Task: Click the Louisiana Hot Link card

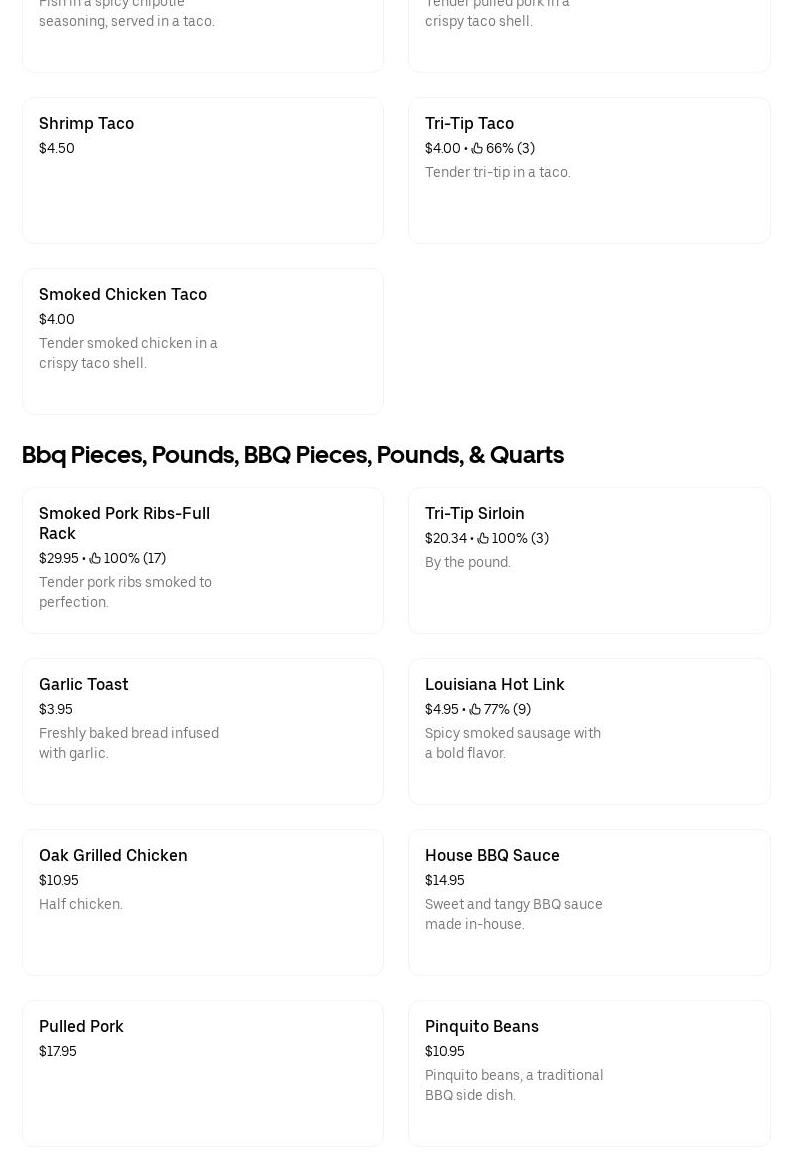Action: tap(589, 731)
